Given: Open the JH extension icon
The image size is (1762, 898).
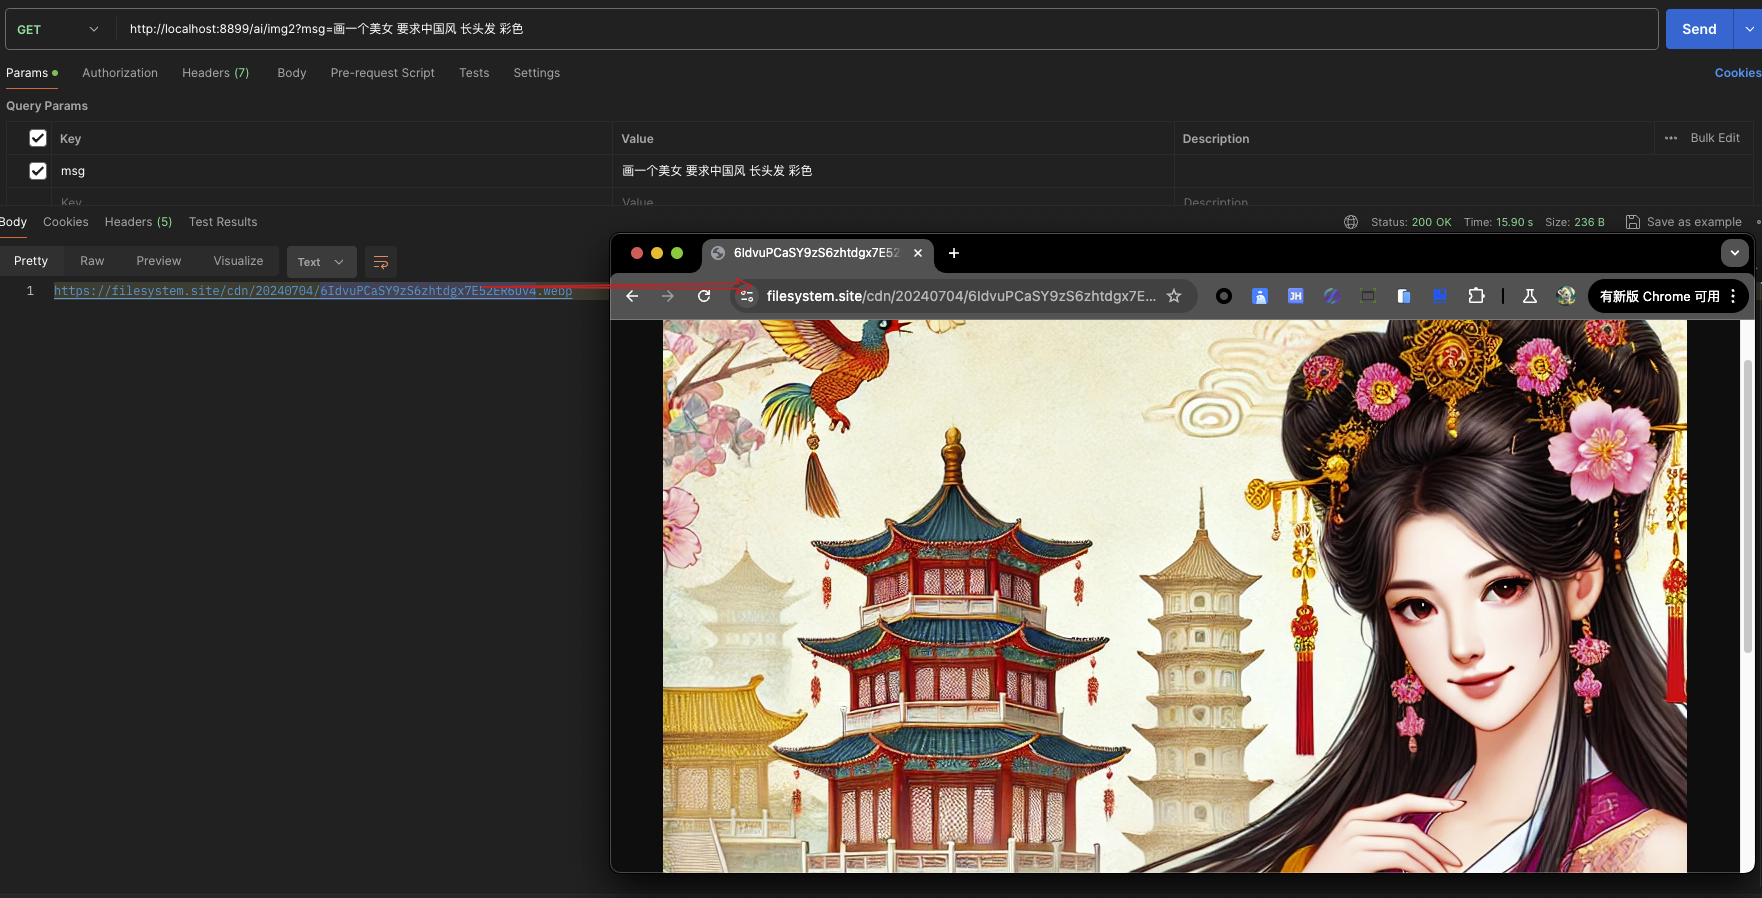Looking at the screenshot, I should point(1295,296).
